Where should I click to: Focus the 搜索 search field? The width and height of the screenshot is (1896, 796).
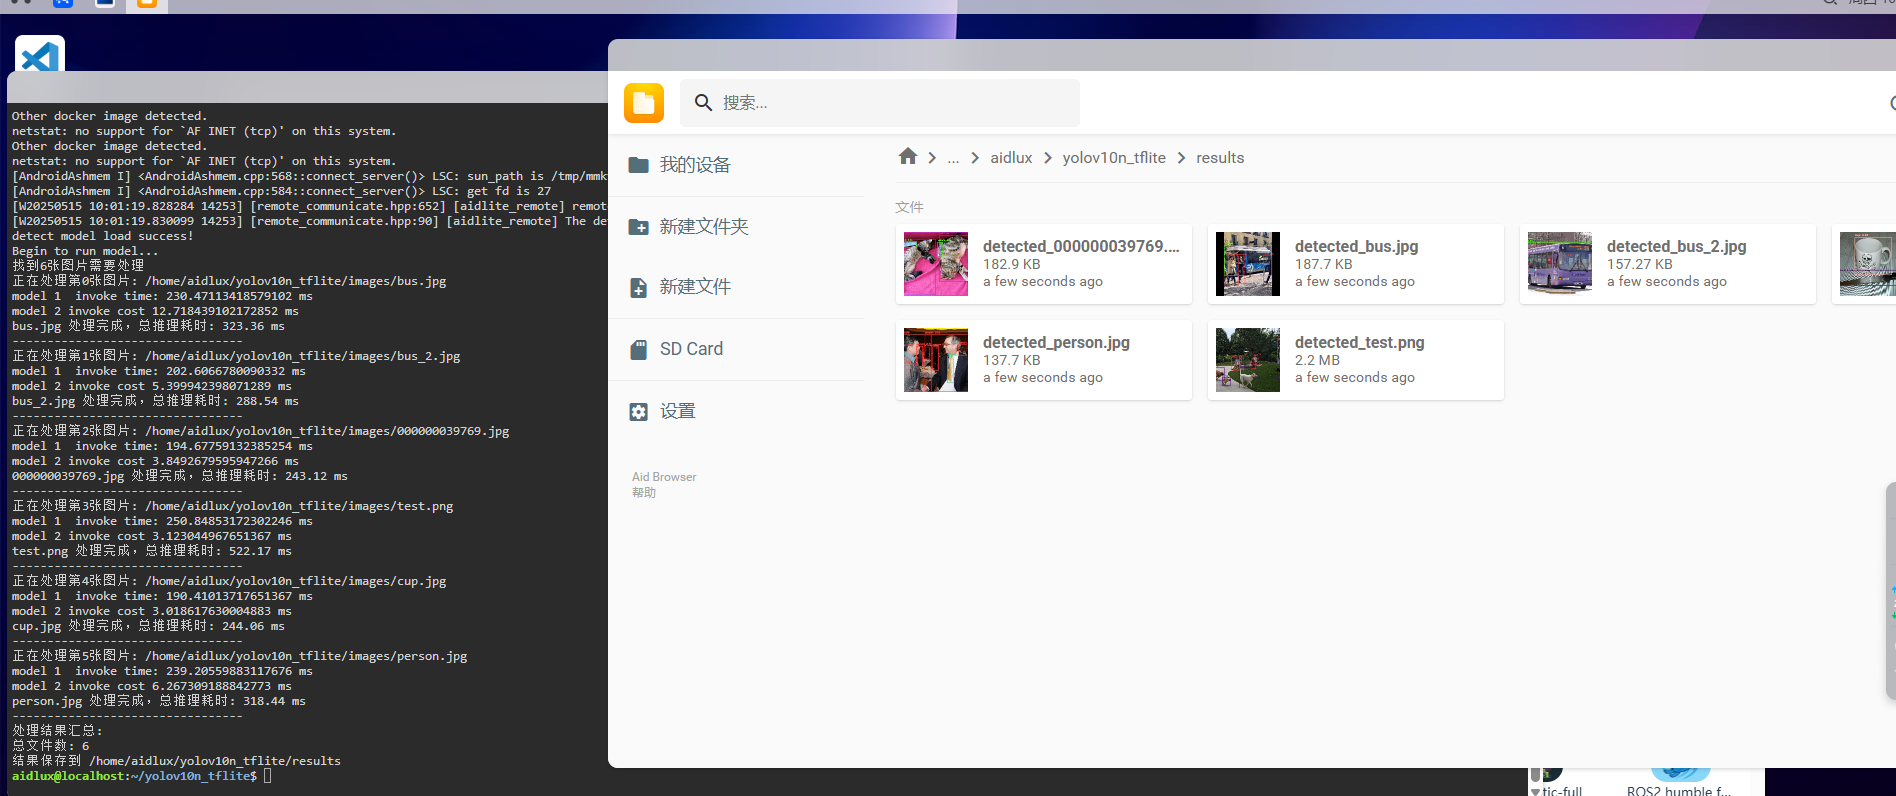point(880,103)
